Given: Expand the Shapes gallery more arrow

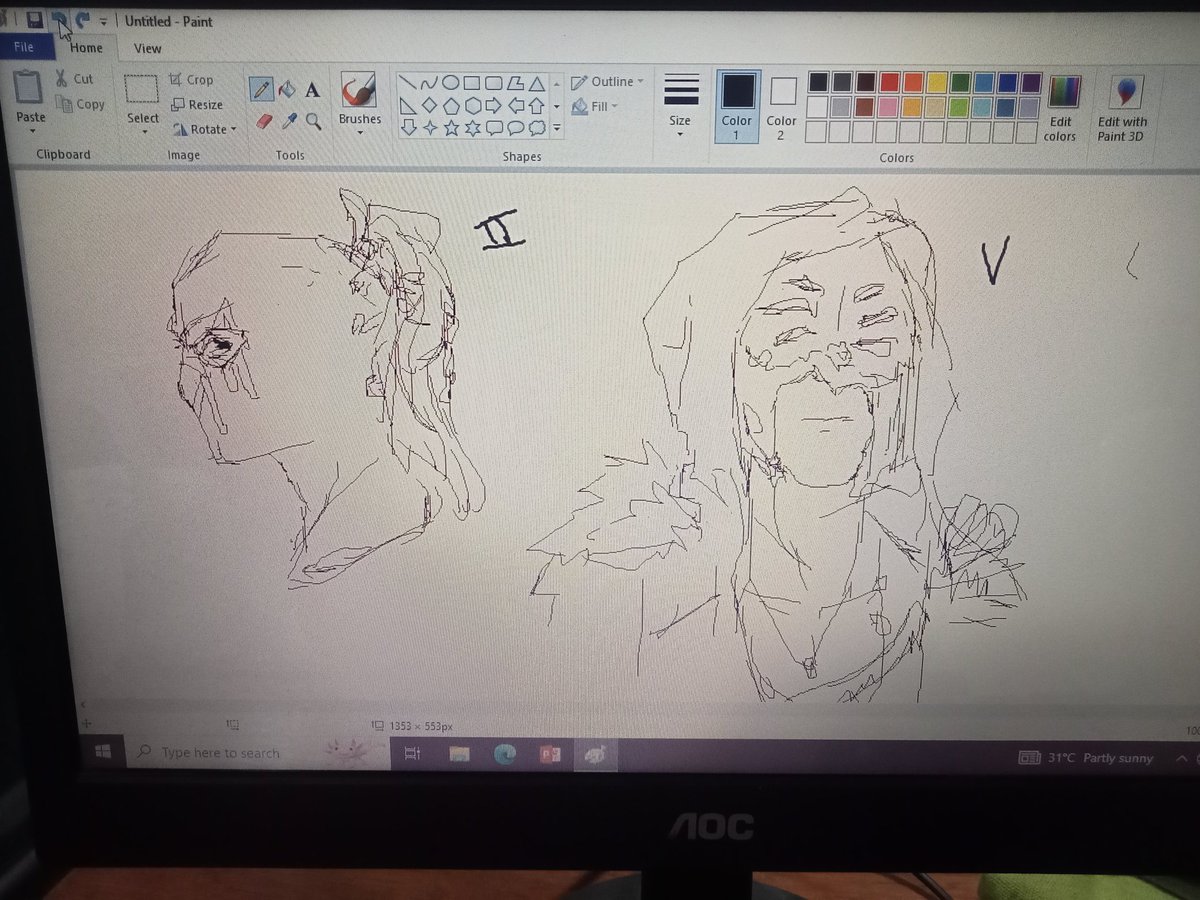Looking at the screenshot, I should coord(556,129).
